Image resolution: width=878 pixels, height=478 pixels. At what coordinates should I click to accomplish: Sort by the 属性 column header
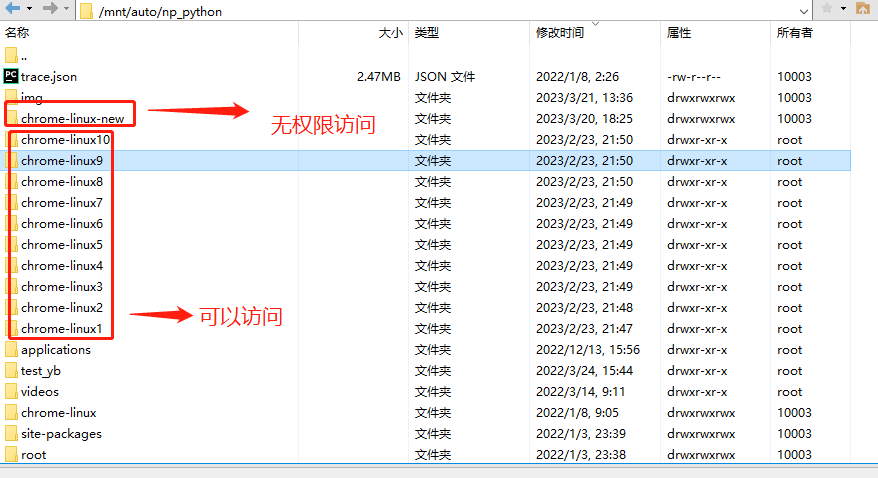(679, 33)
